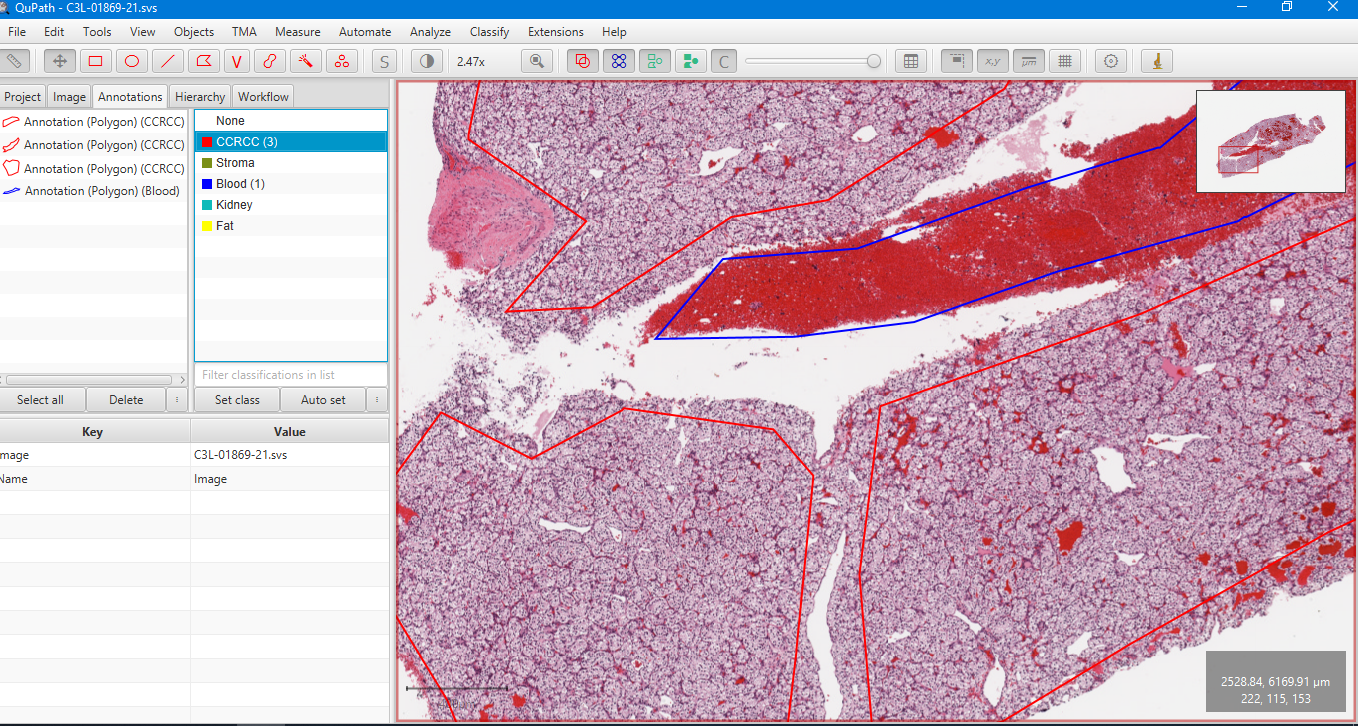The image size is (1363, 727).
Task: Toggle the scalebar display button
Action: [1029, 61]
